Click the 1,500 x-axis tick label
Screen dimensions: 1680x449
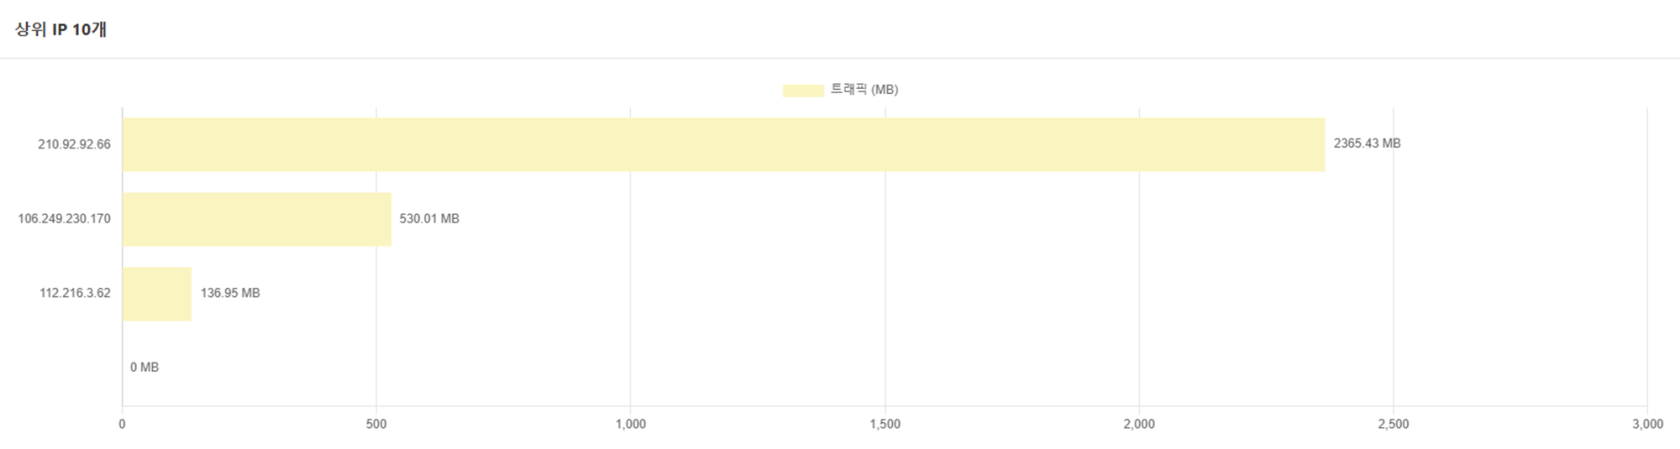(x=885, y=424)
